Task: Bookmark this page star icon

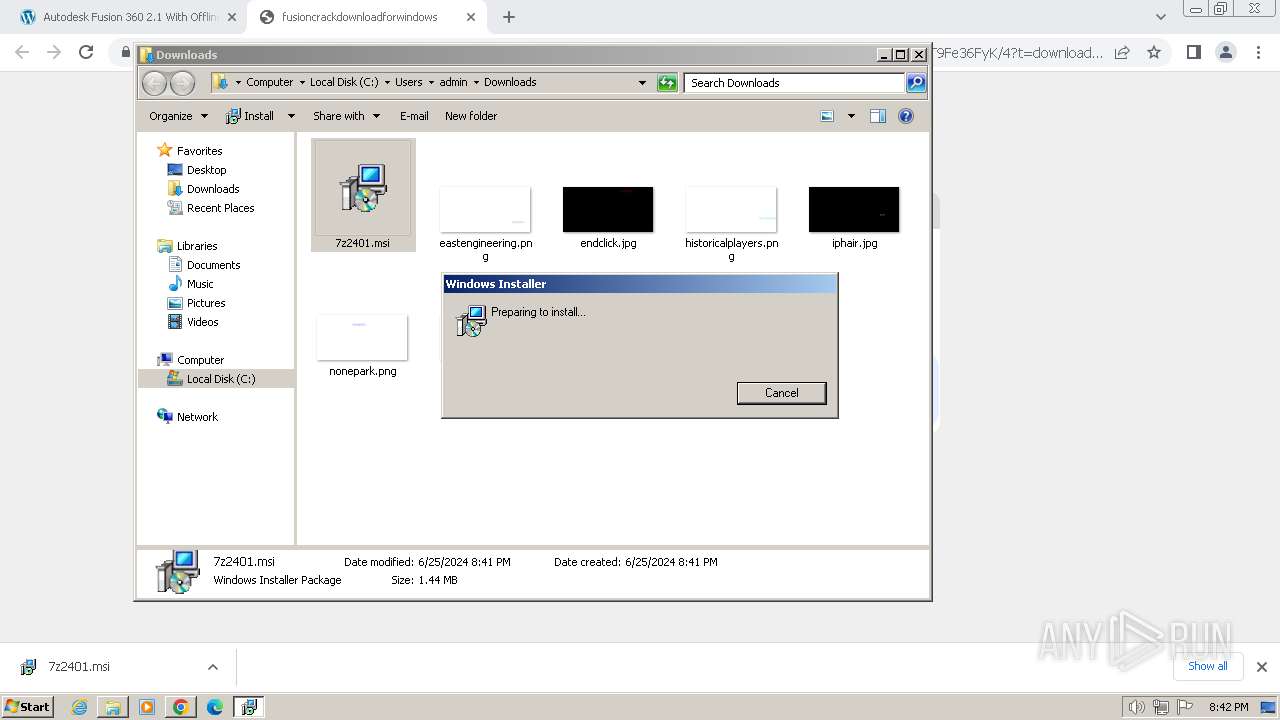Action: (1154, 52)
